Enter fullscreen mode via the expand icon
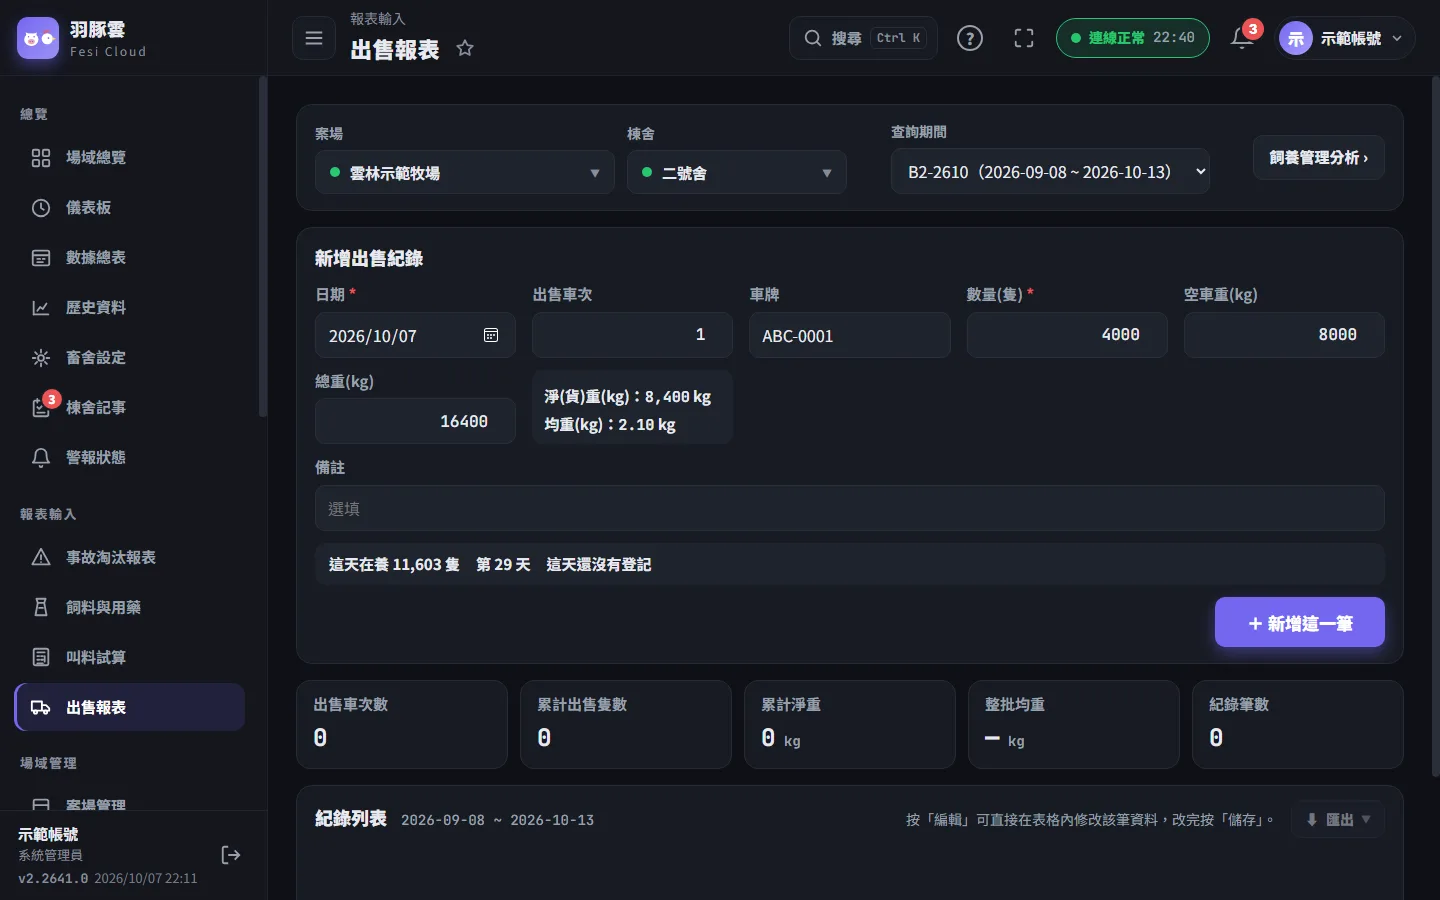Viewport: 1440px width, 900px height. tap(1024, 38)
